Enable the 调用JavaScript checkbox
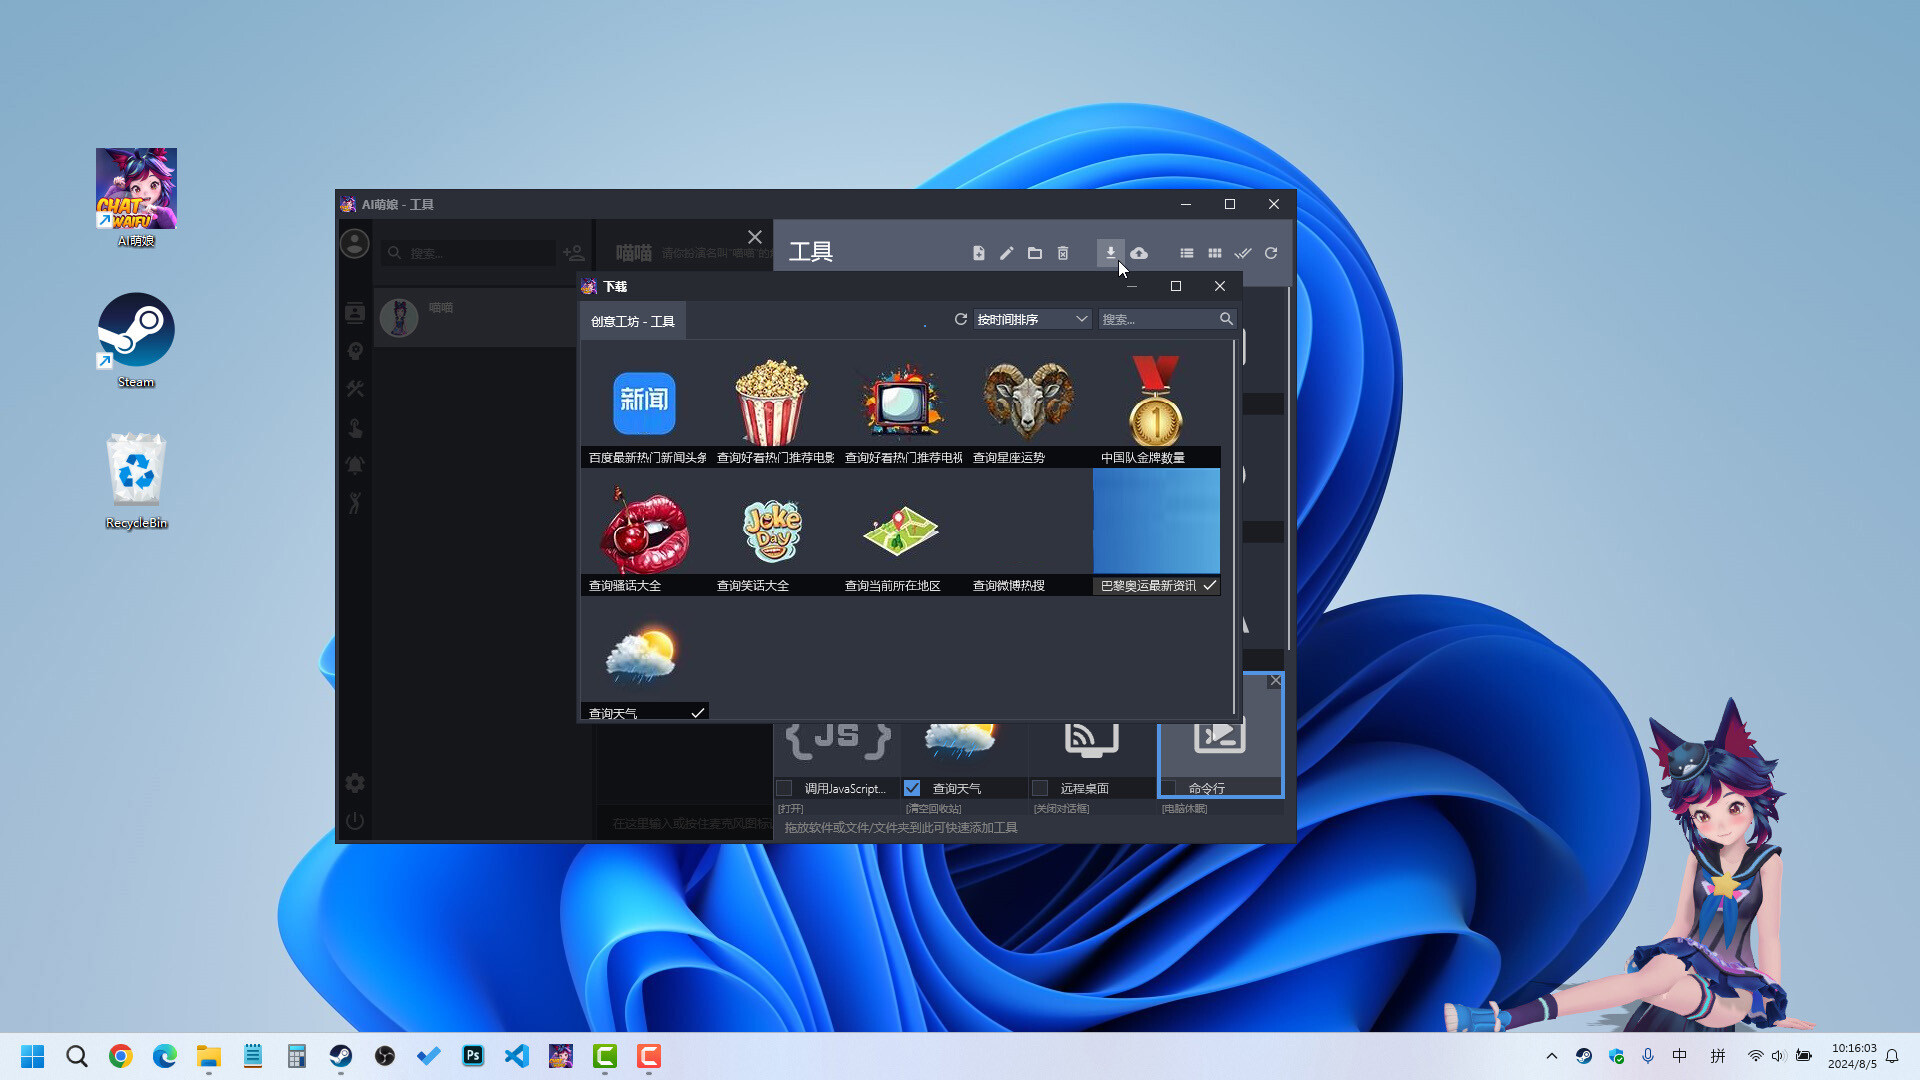Viewport: 1920px width, 1080px height. click(784, 787)
